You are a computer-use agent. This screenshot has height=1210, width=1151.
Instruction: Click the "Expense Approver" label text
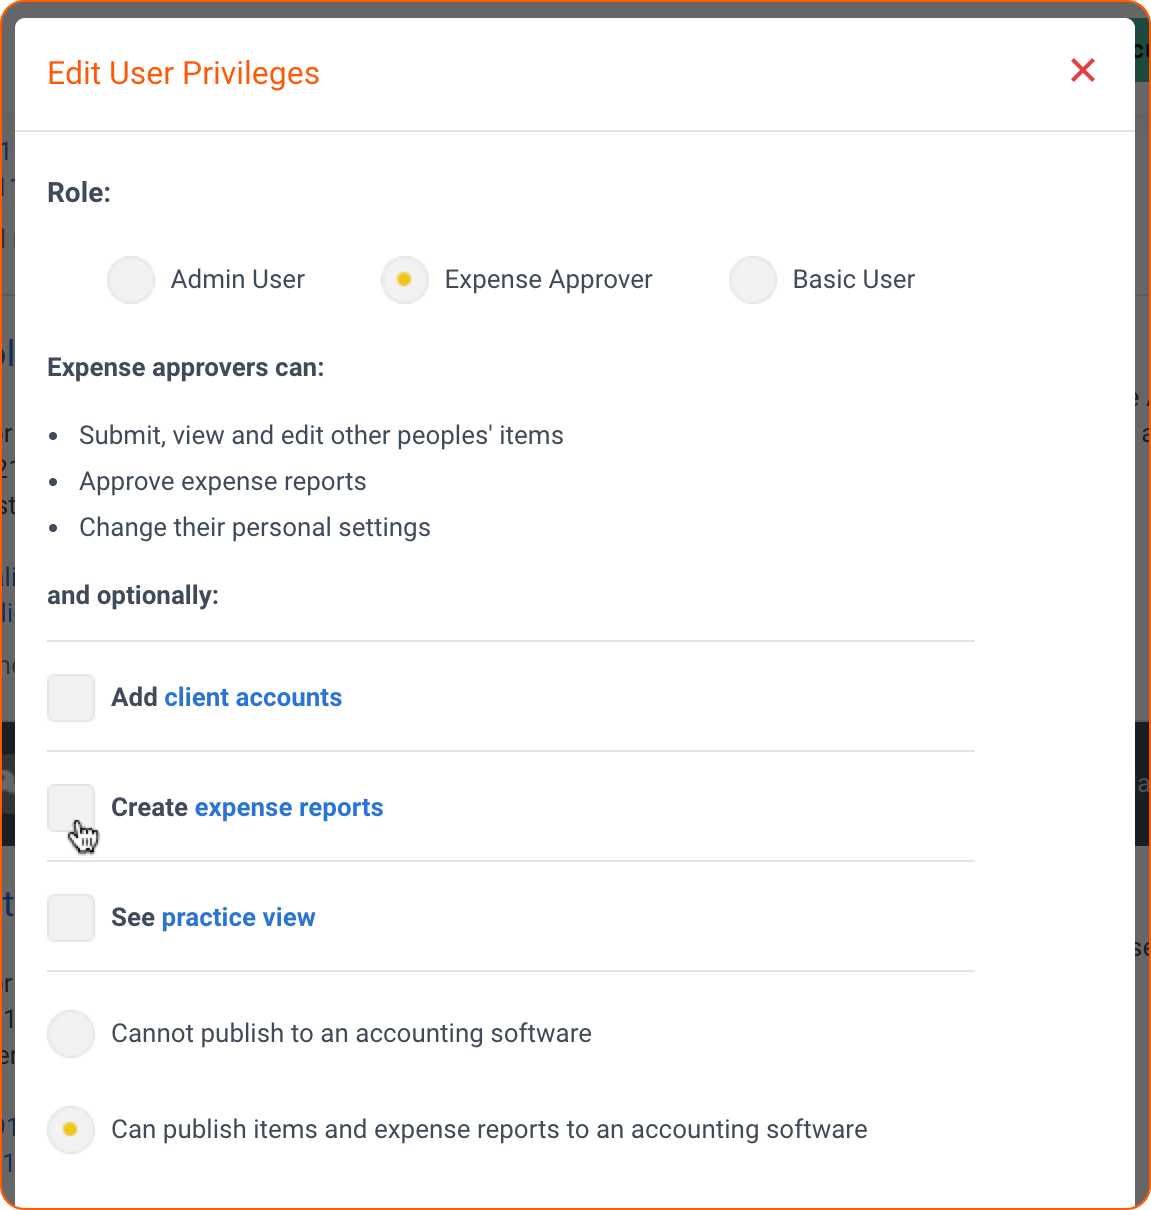coord(548,280)
